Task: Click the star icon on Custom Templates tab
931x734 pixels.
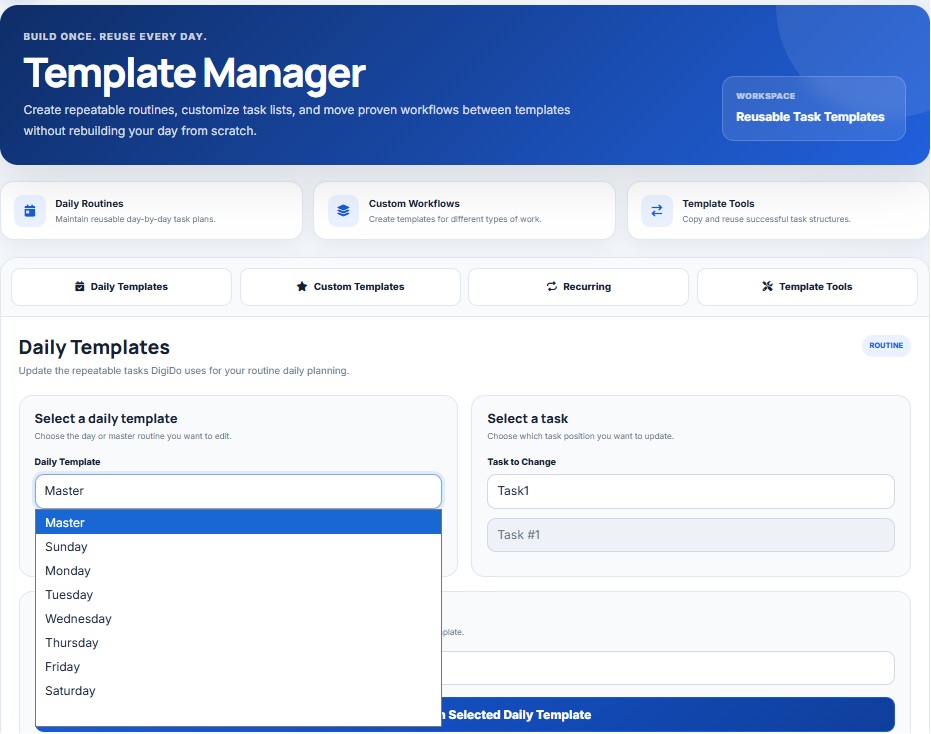Action: click(x=302, y=286)
